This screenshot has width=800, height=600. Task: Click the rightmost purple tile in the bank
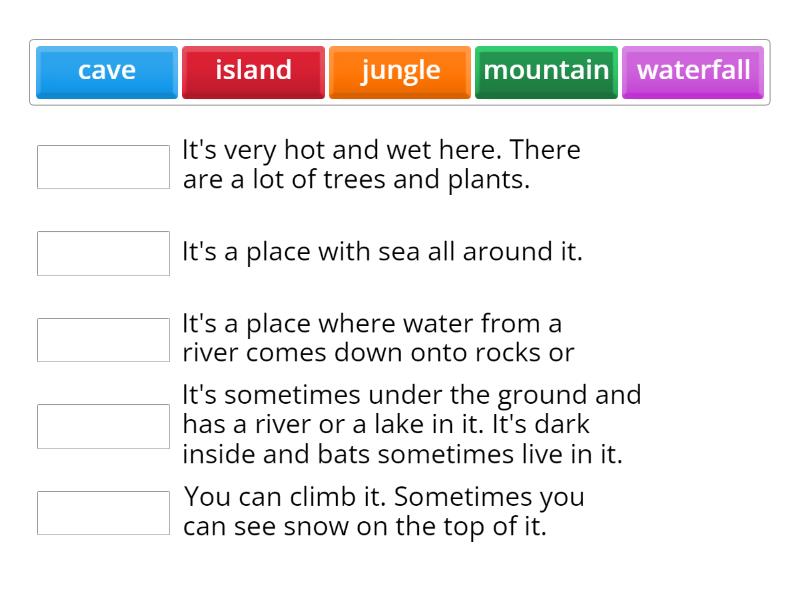(x=693, y=70)
